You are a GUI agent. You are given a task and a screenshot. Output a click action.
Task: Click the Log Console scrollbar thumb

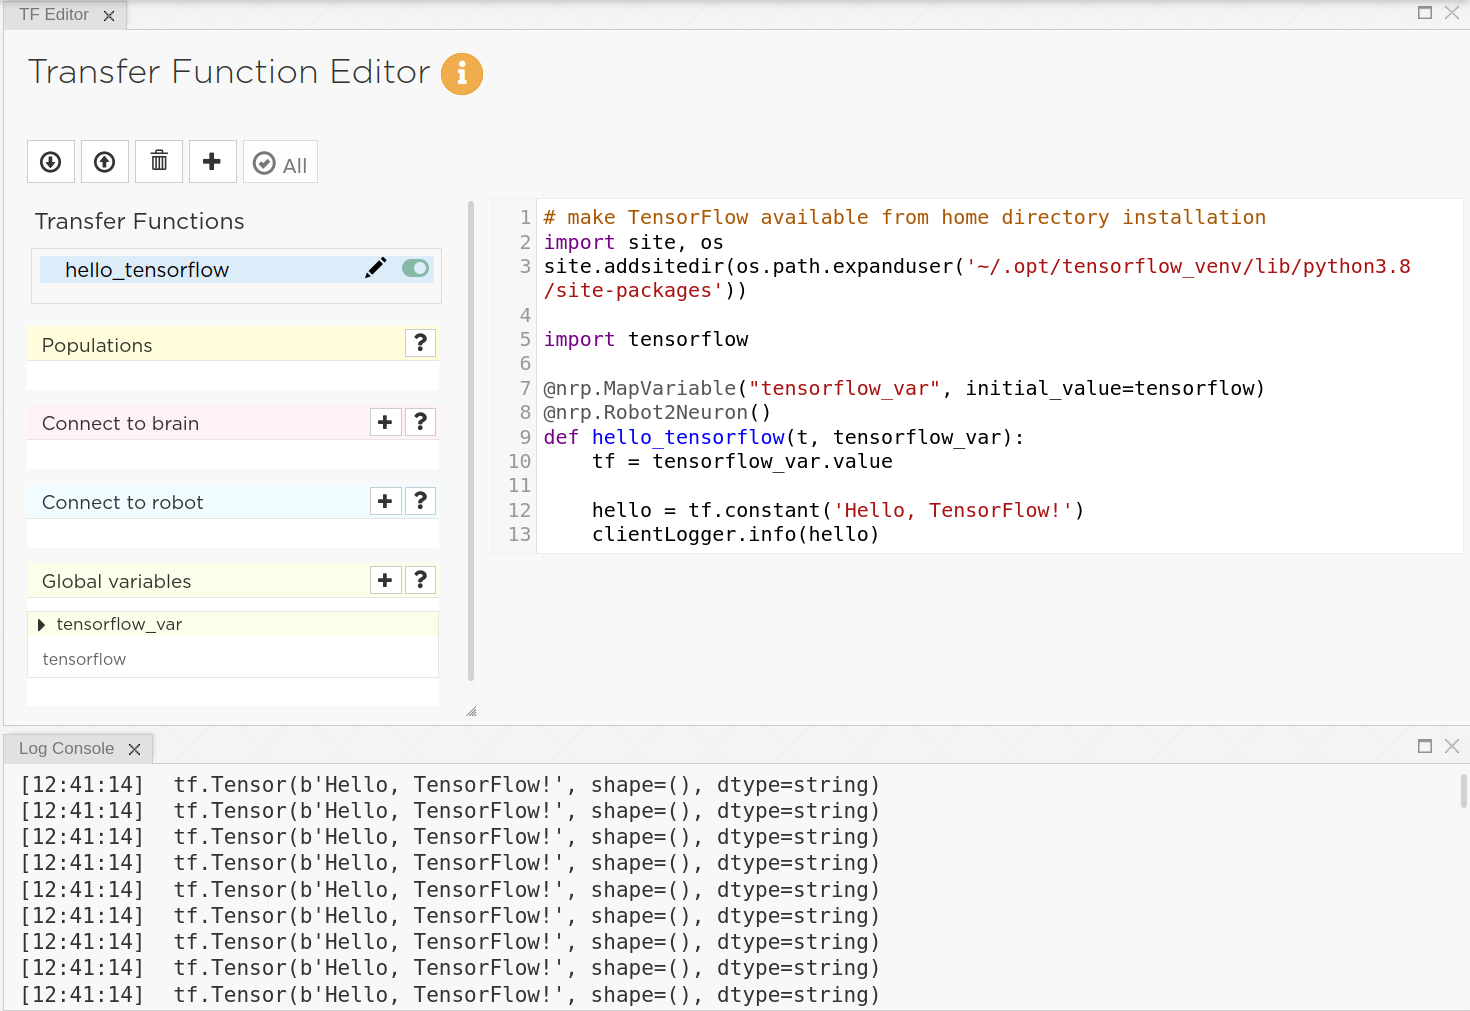pos(1464,790)
